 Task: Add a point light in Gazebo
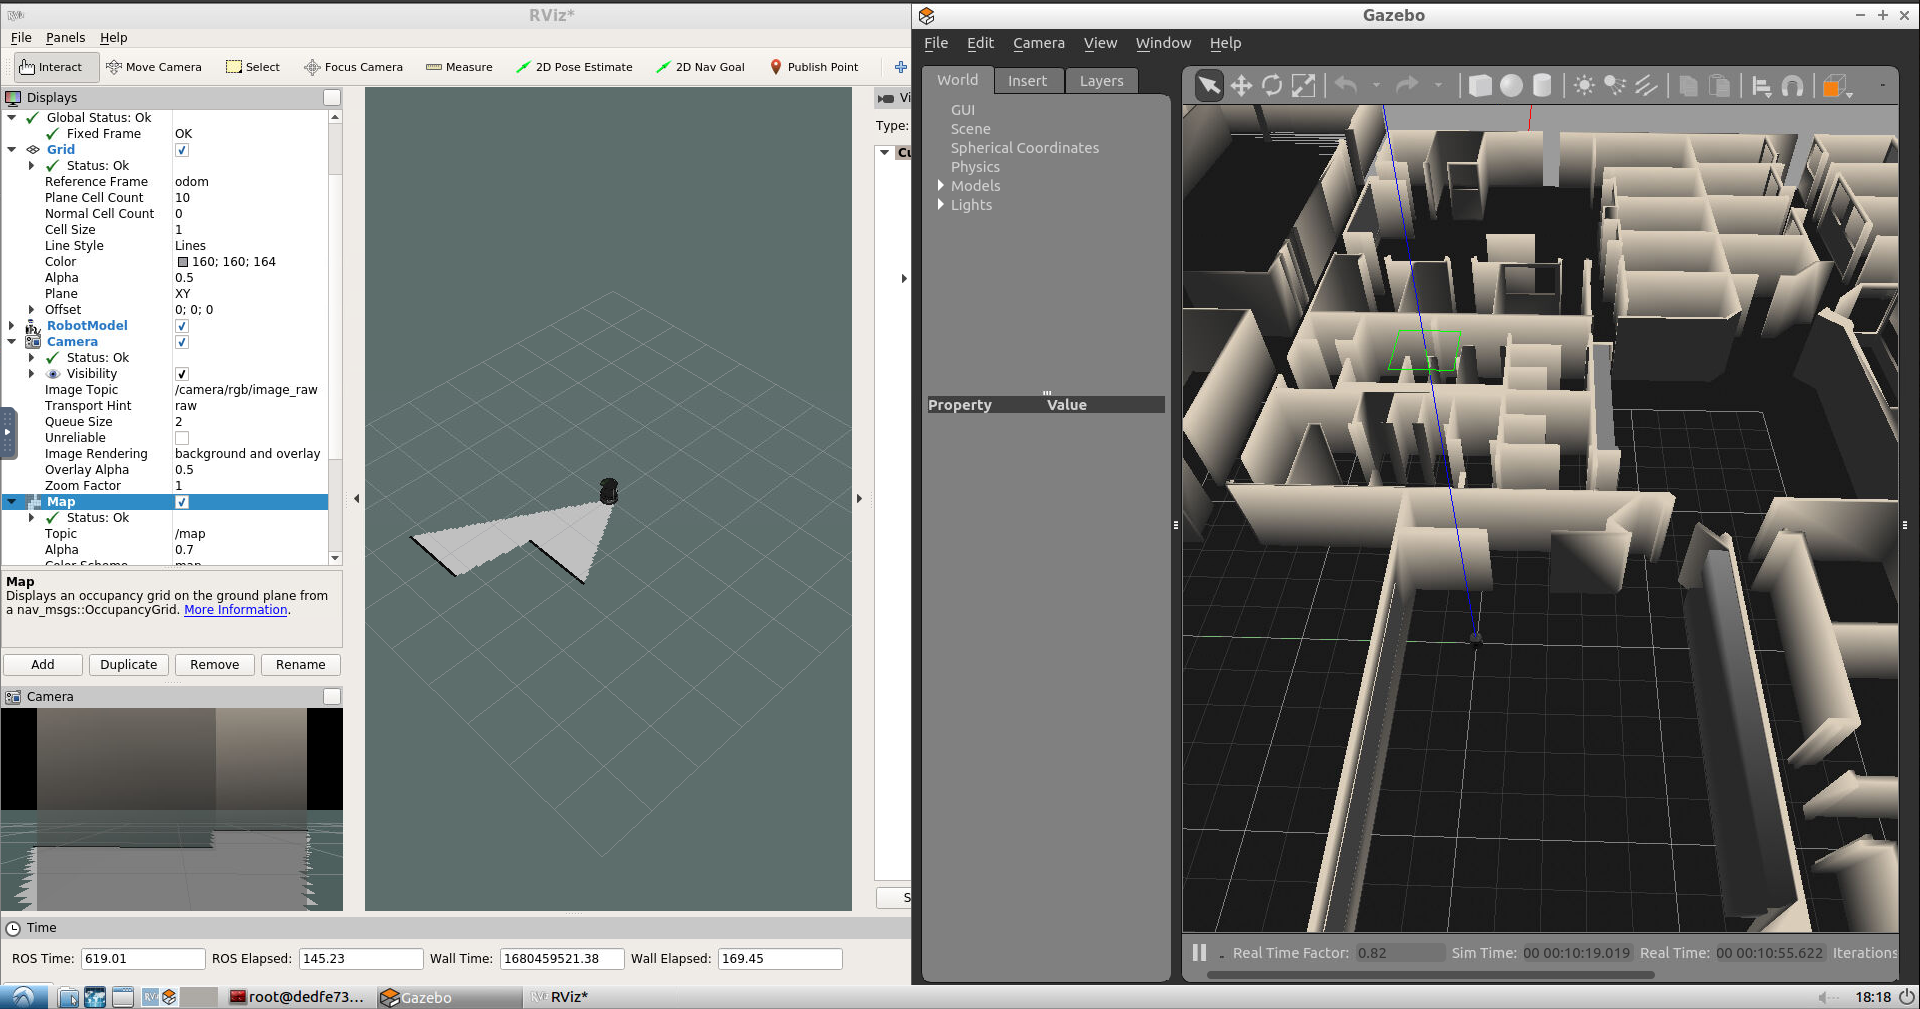pyautogui.click(x=1584, y=85)
